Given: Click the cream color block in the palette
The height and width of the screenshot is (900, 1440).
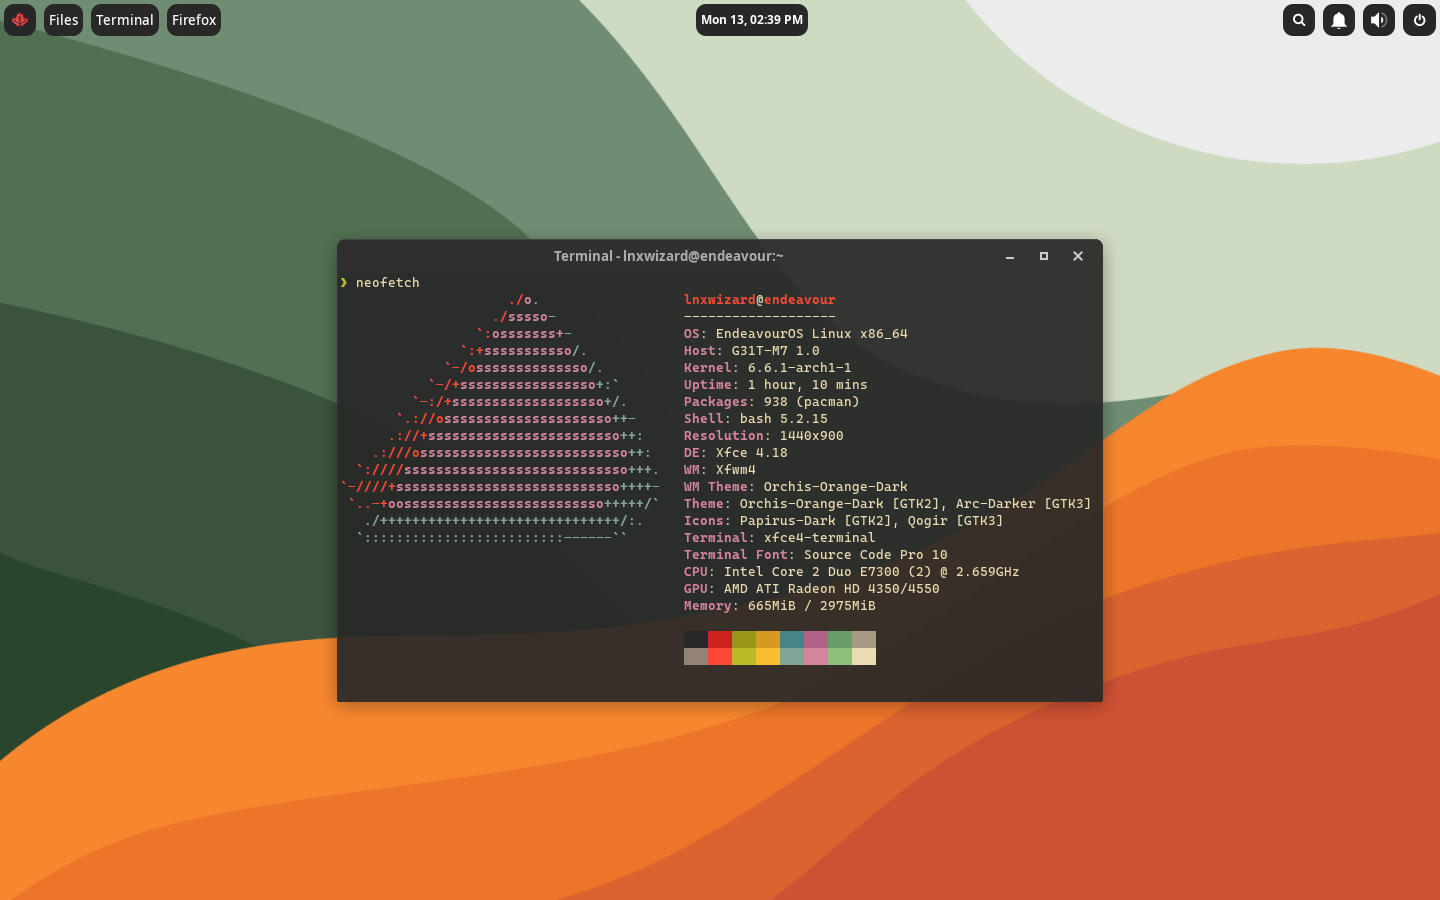Looking at the screenshot, I should click(x=864, y=657).
